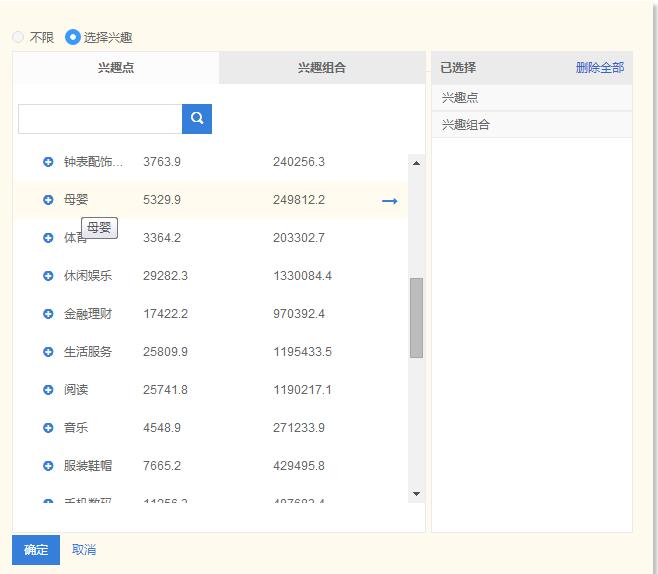Click the 生活服务 label
This screenshot has width=658, height=574.
[88, 352]
